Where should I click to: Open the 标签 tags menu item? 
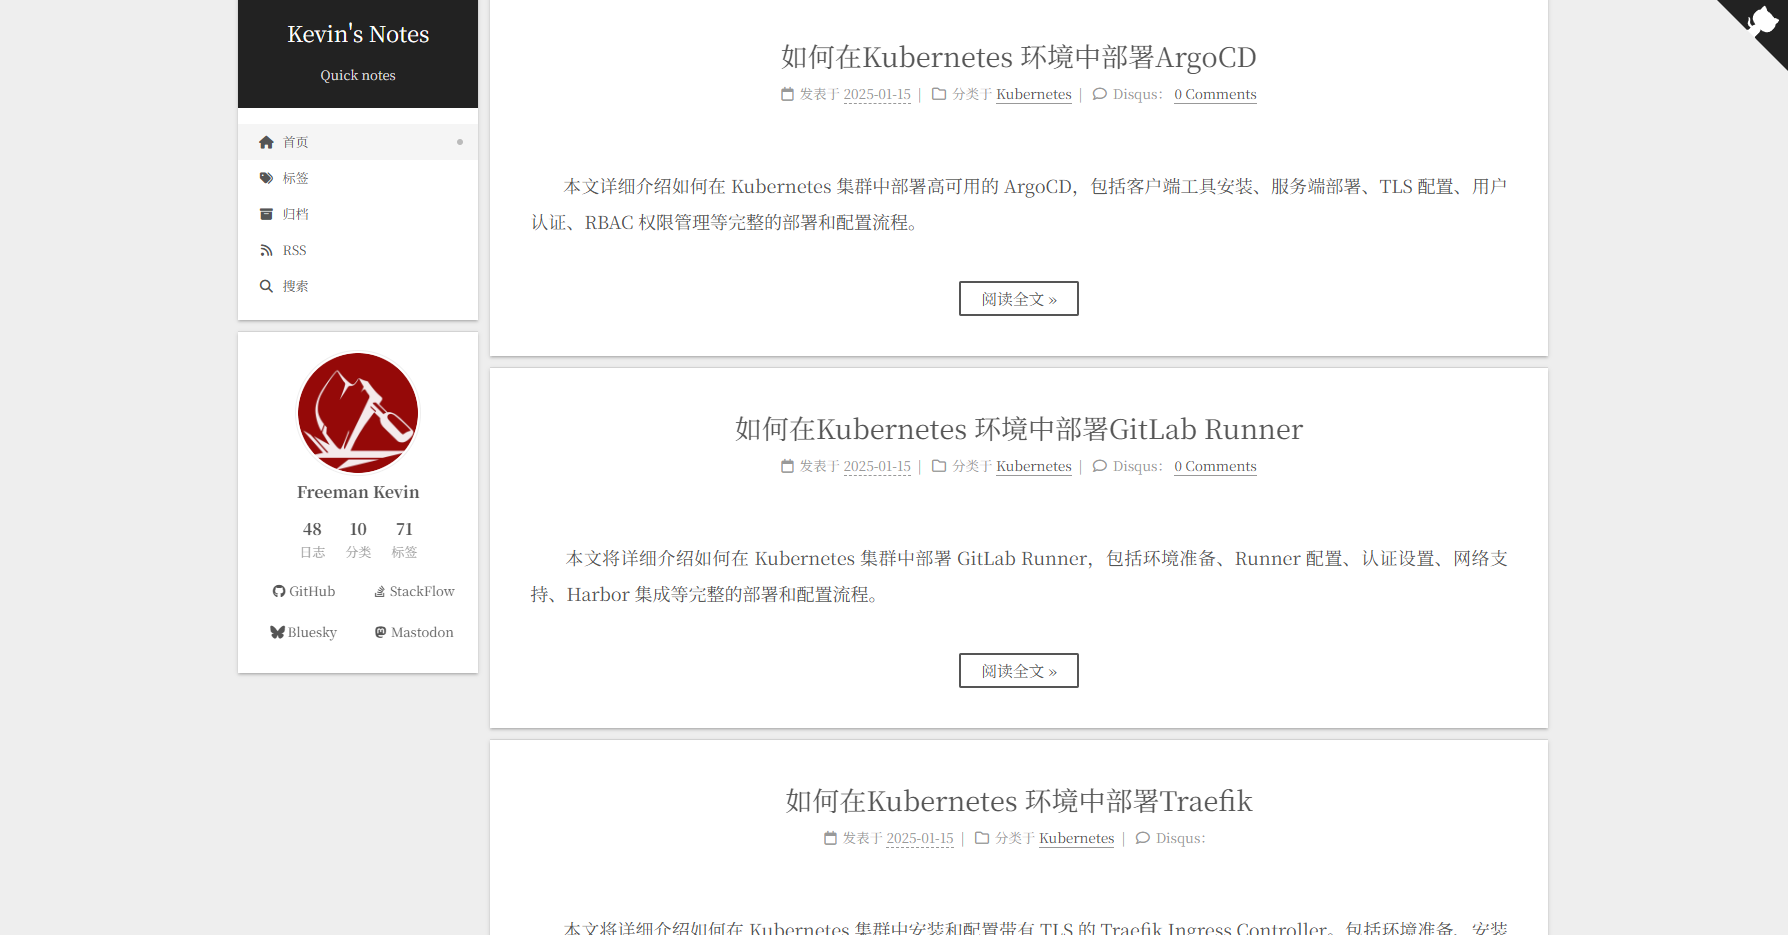[358, 178]
